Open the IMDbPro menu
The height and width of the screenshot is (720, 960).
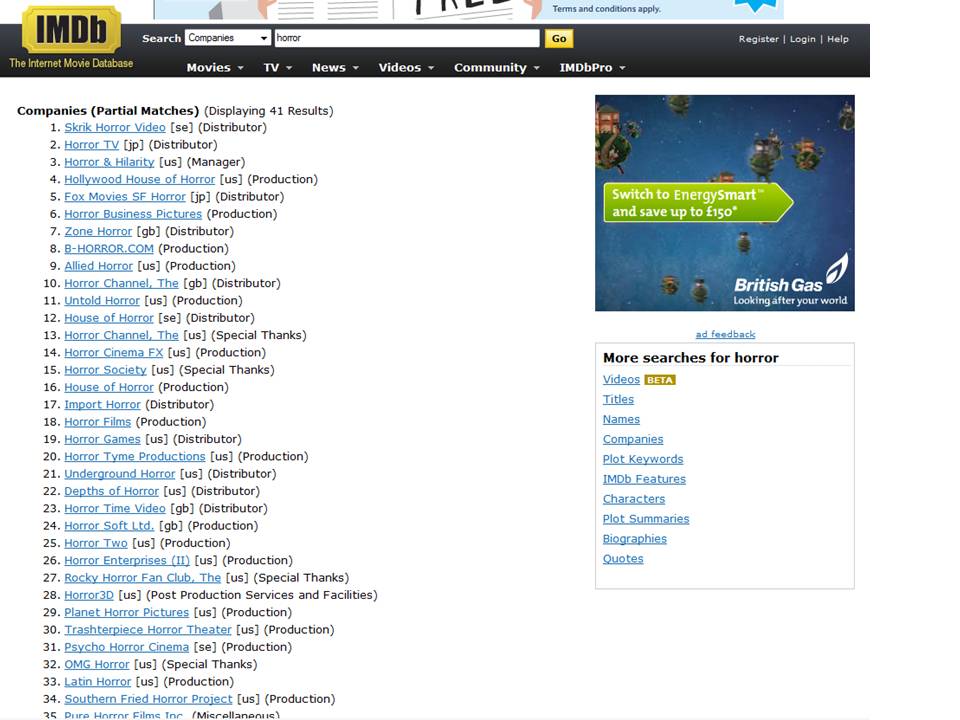pyautogui.click(x=592, y=67)
